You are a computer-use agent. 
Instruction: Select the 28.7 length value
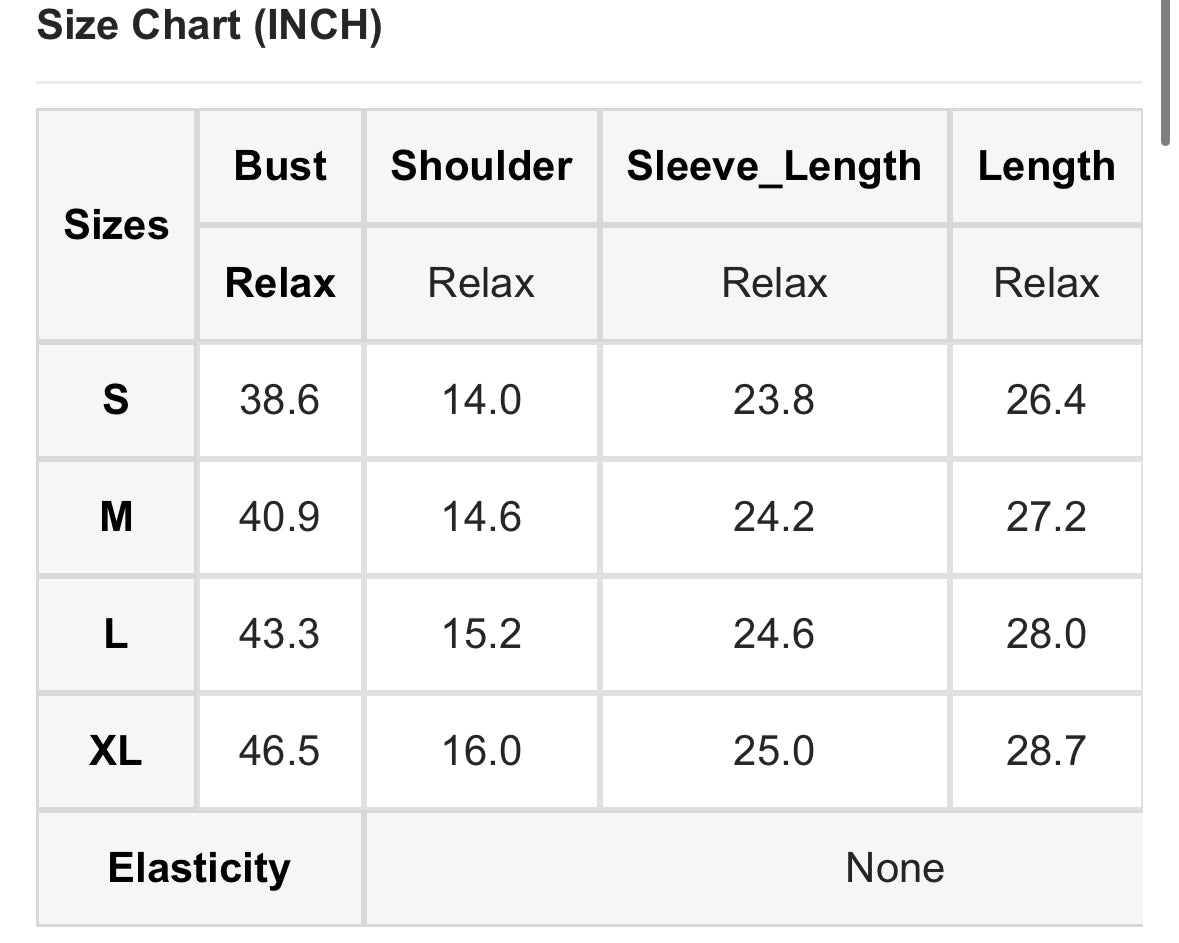tap(1046, 751)
